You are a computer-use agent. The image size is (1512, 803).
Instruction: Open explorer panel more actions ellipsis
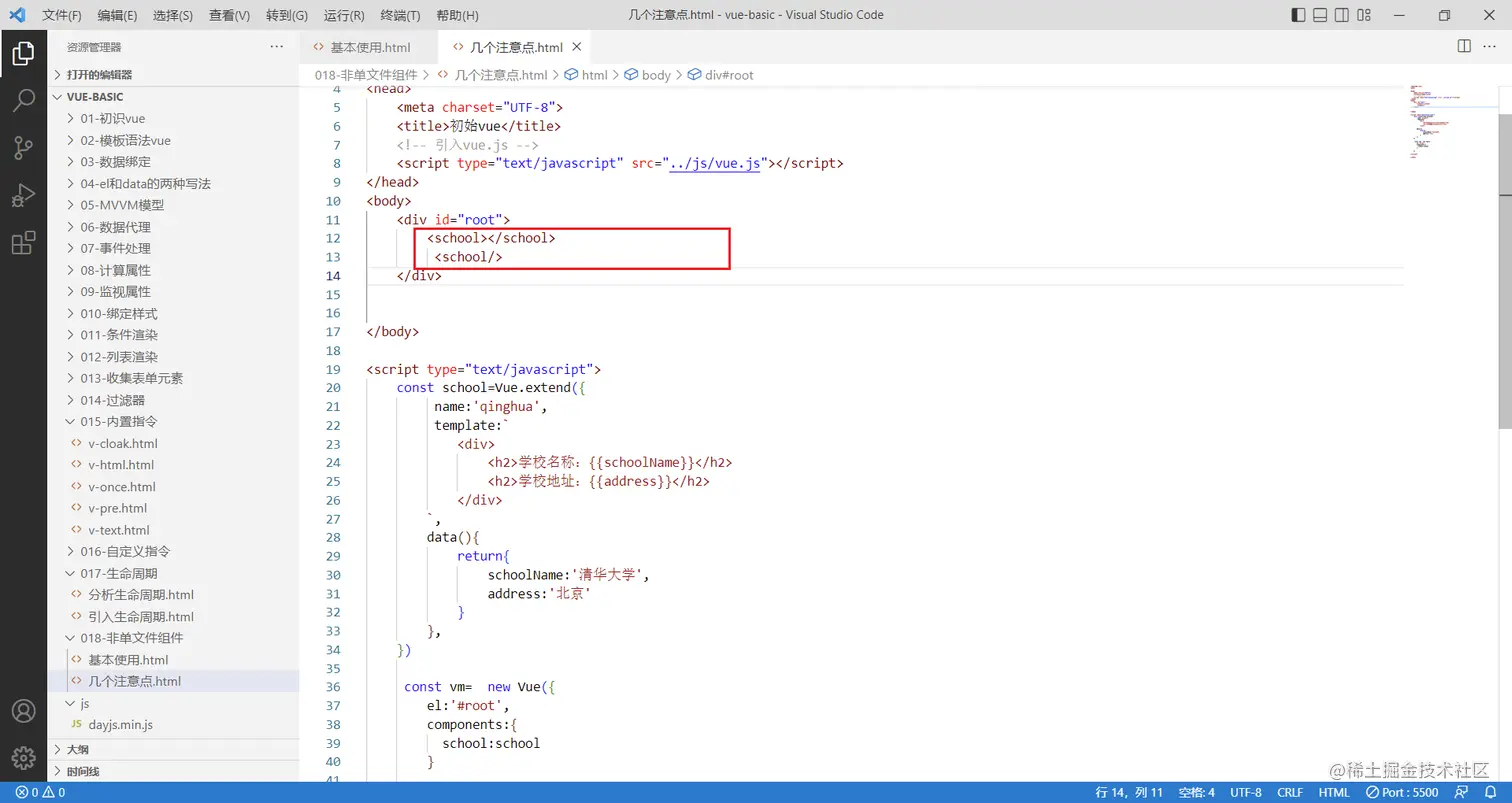[277, 47]
